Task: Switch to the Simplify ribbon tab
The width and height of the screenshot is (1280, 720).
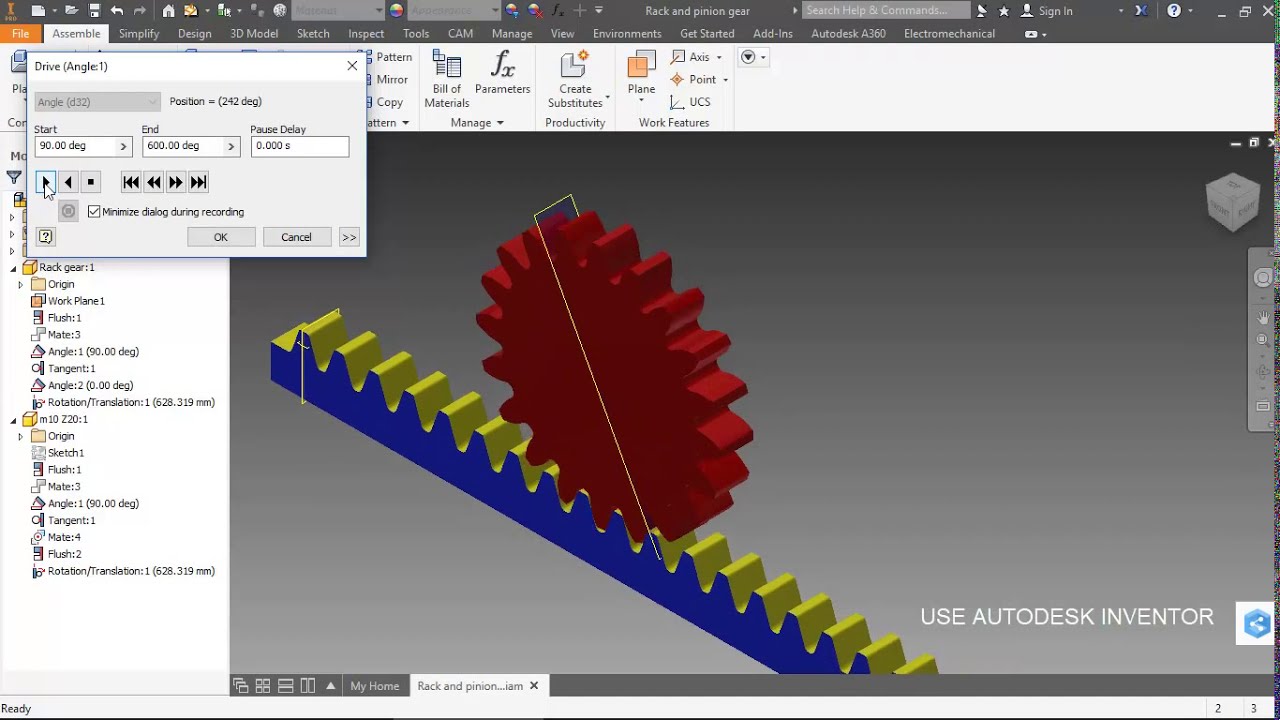Action: click(x=139, y=33)
